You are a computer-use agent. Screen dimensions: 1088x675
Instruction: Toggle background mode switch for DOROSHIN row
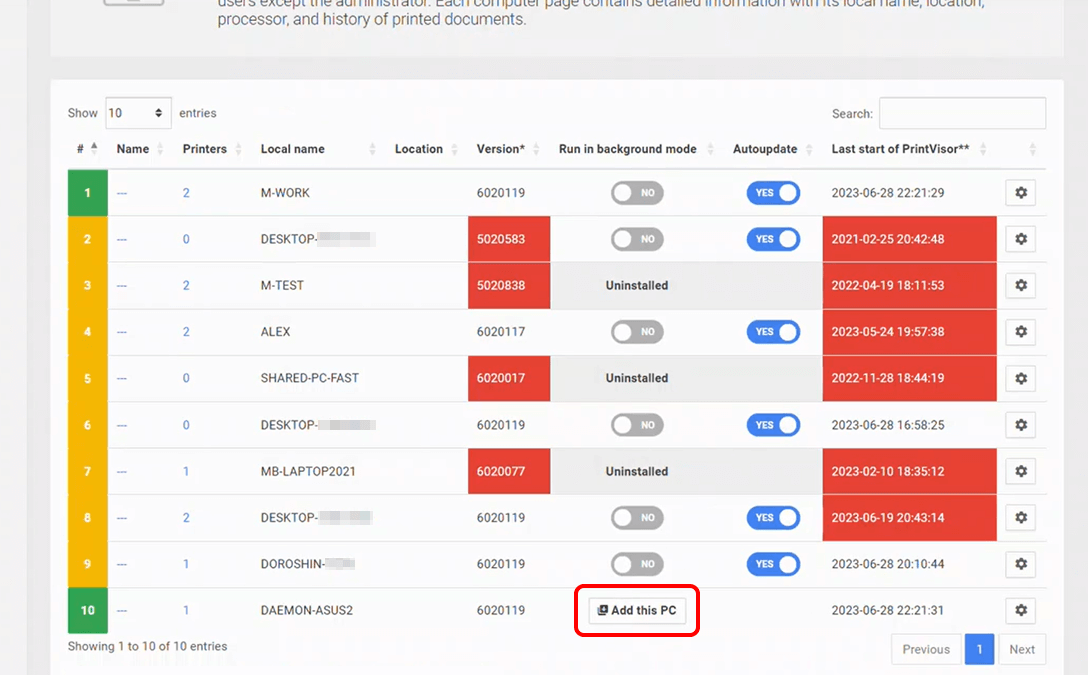[637, 564]
